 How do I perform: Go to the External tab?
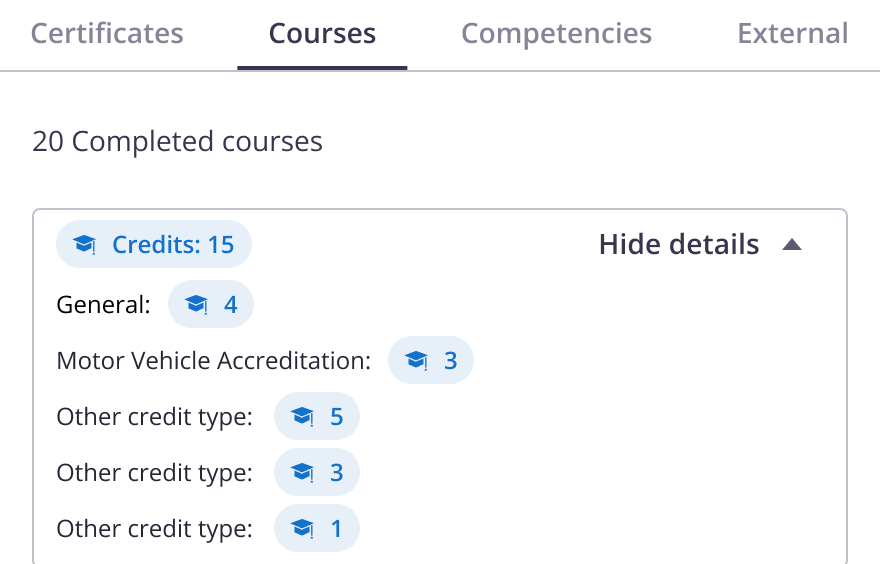tap(792, 33)
